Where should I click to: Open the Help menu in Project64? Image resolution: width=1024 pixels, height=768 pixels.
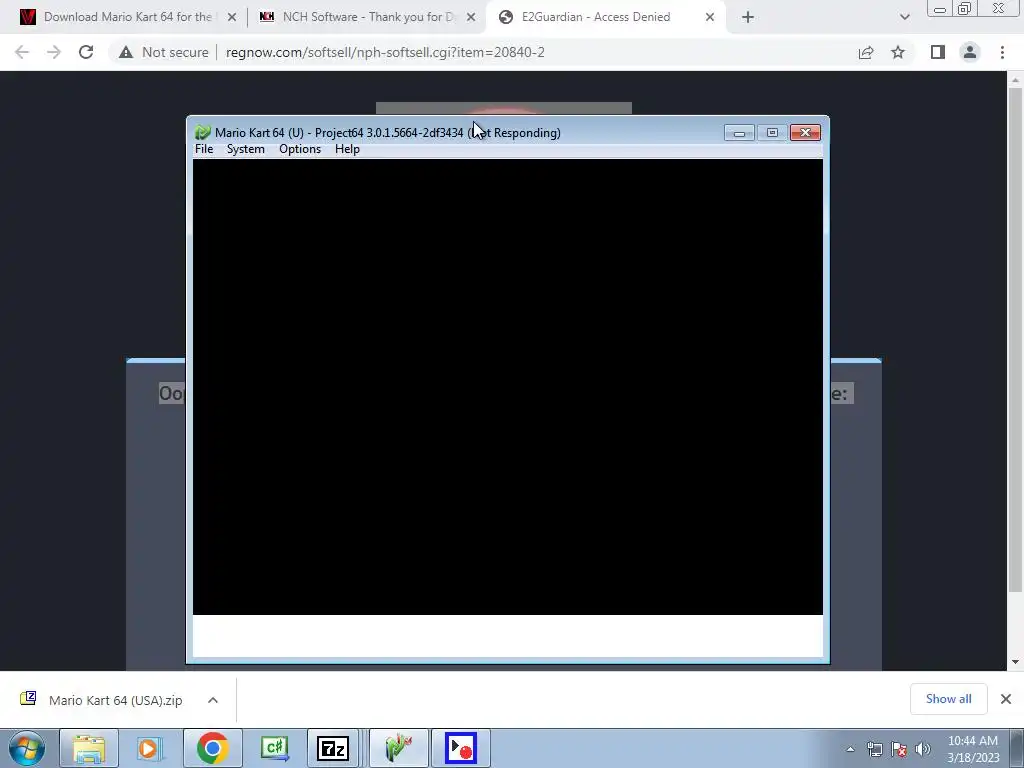point(347,149)
